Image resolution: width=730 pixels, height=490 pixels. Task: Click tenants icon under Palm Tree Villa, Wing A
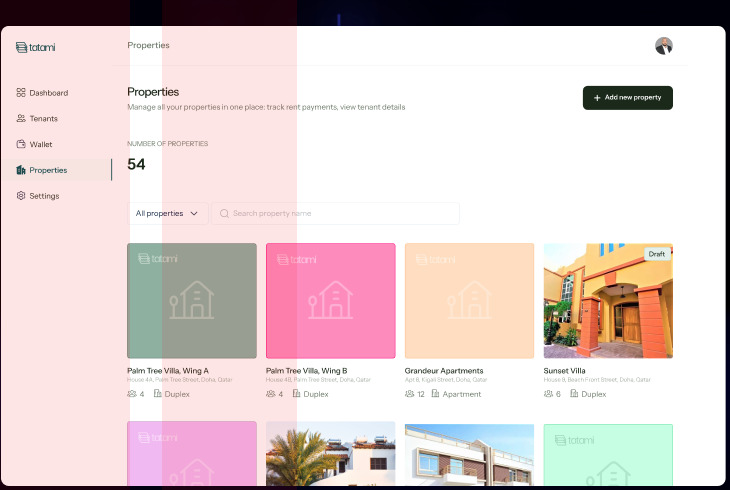pos(132,394)
